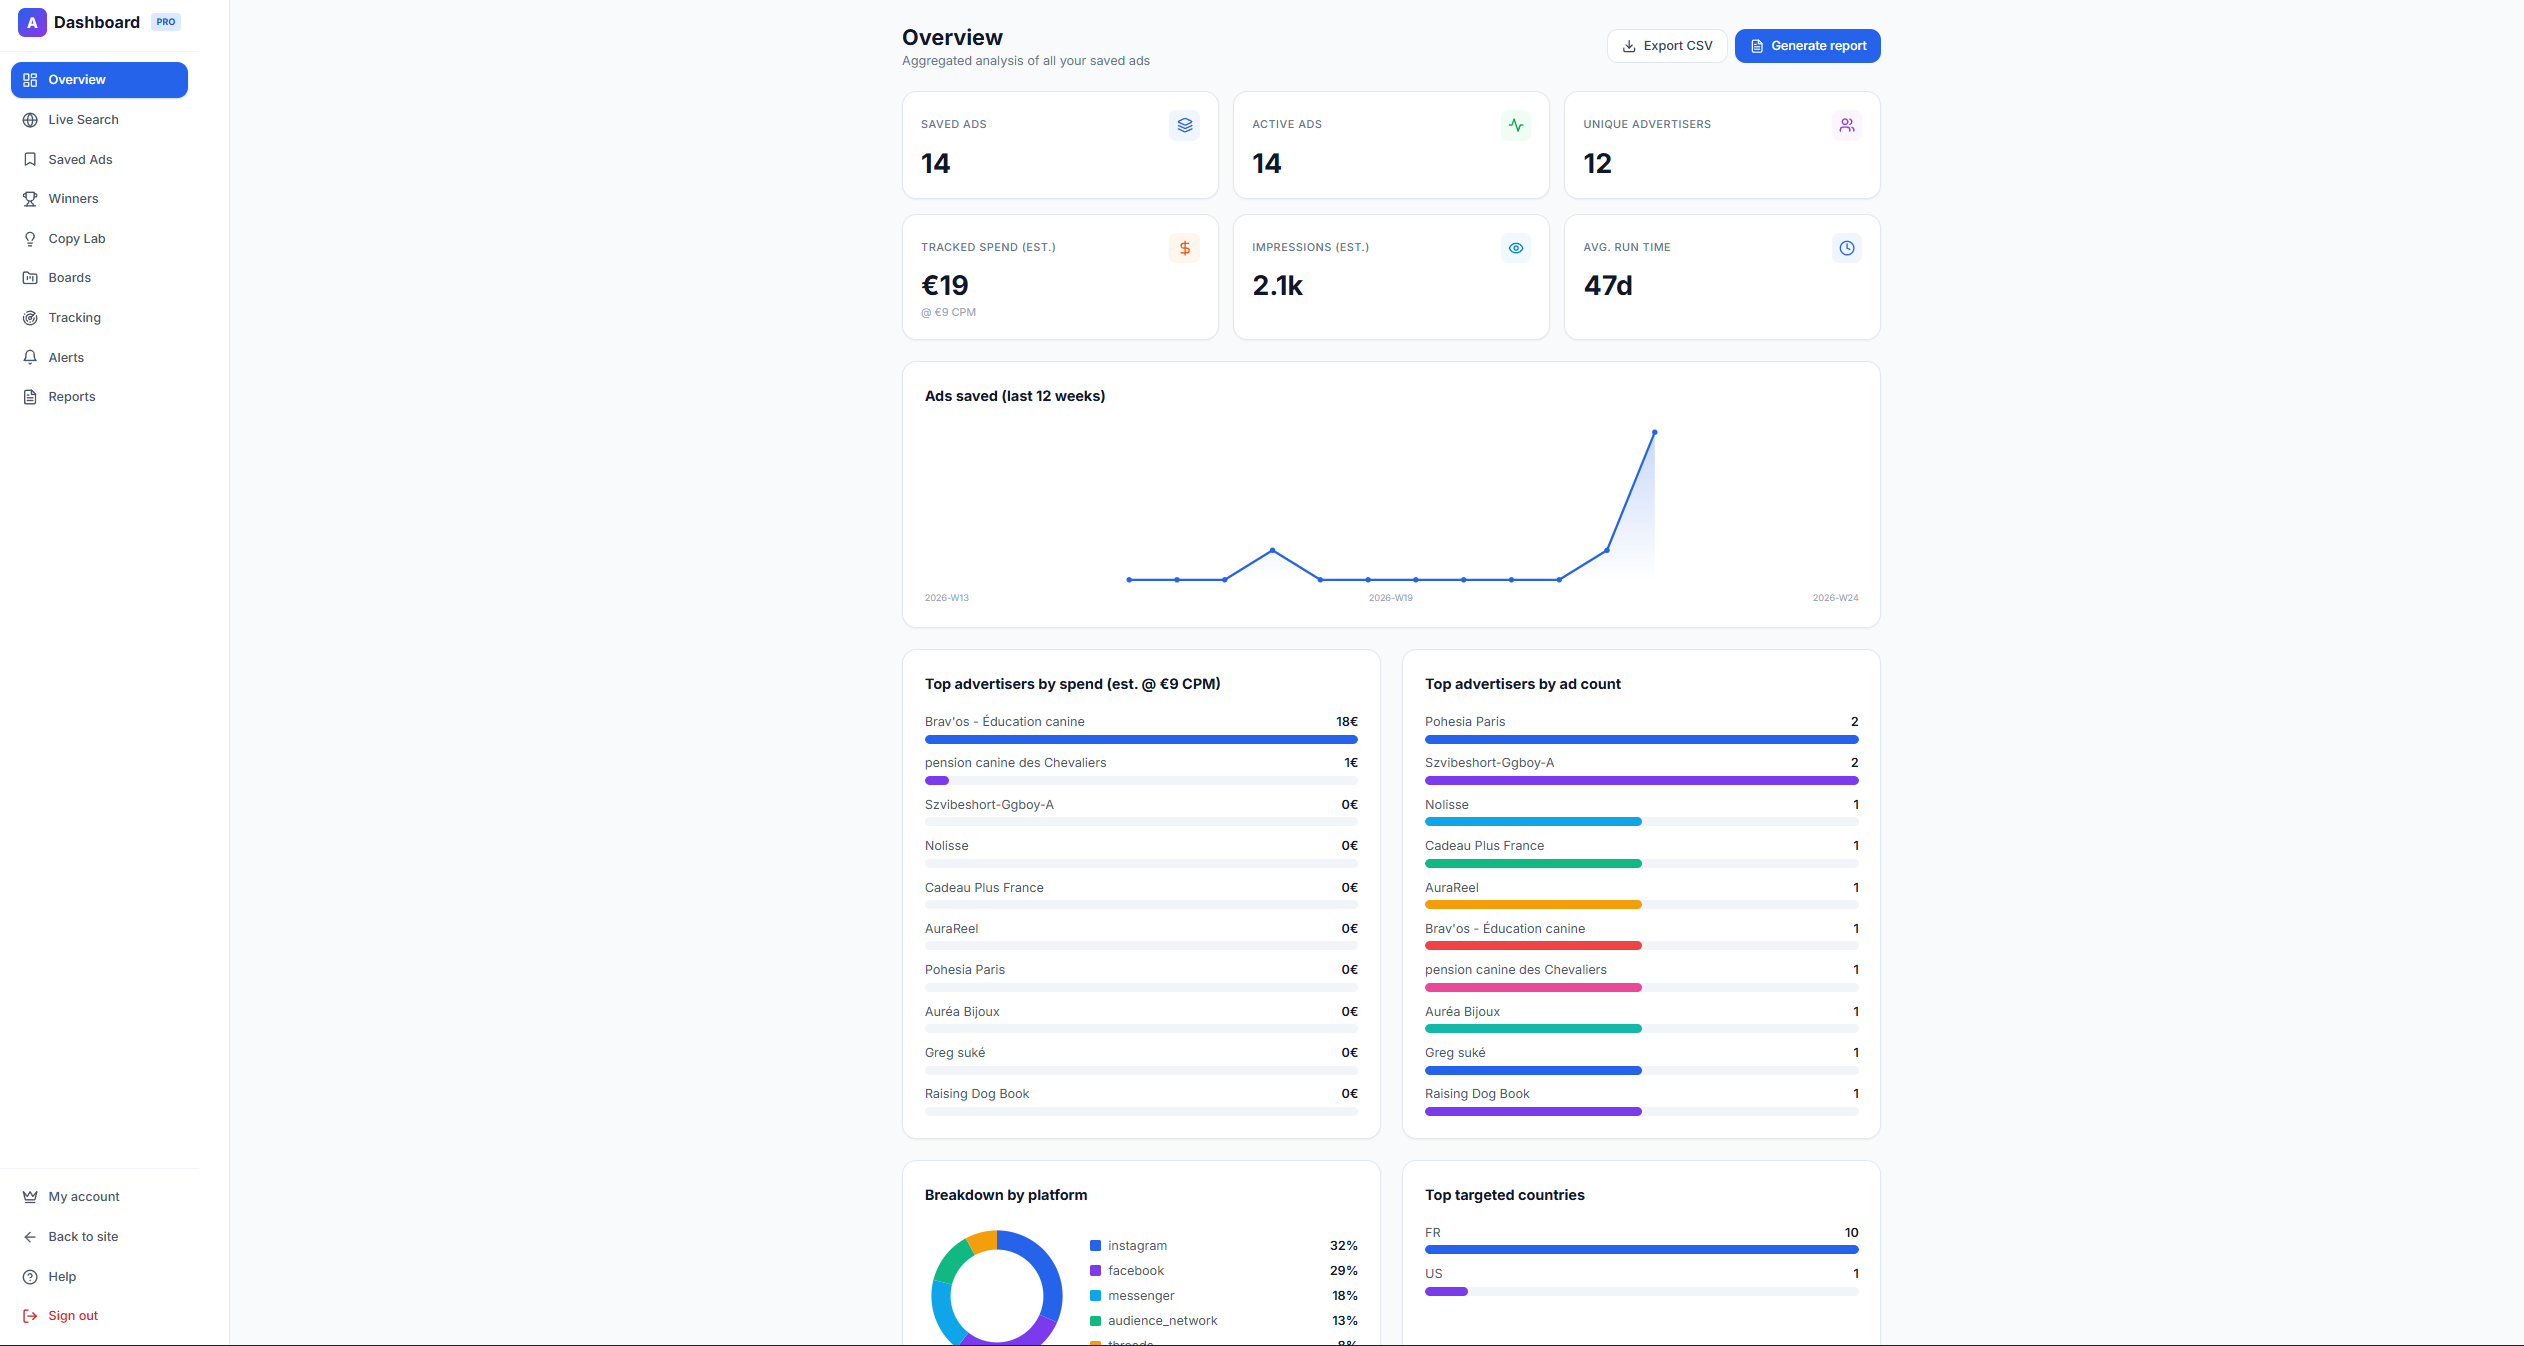This screenshot has height=1346, width=2524.
Task: Navigate to Winners section
Action: click(99, 199)
